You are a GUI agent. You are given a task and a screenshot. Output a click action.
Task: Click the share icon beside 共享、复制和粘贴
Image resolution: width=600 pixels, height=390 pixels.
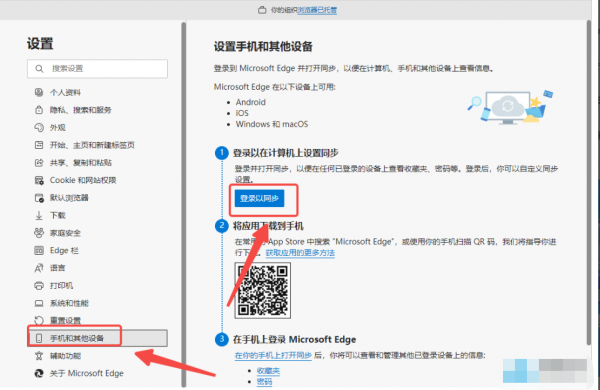pyautogui.click(x=39, y=163)
